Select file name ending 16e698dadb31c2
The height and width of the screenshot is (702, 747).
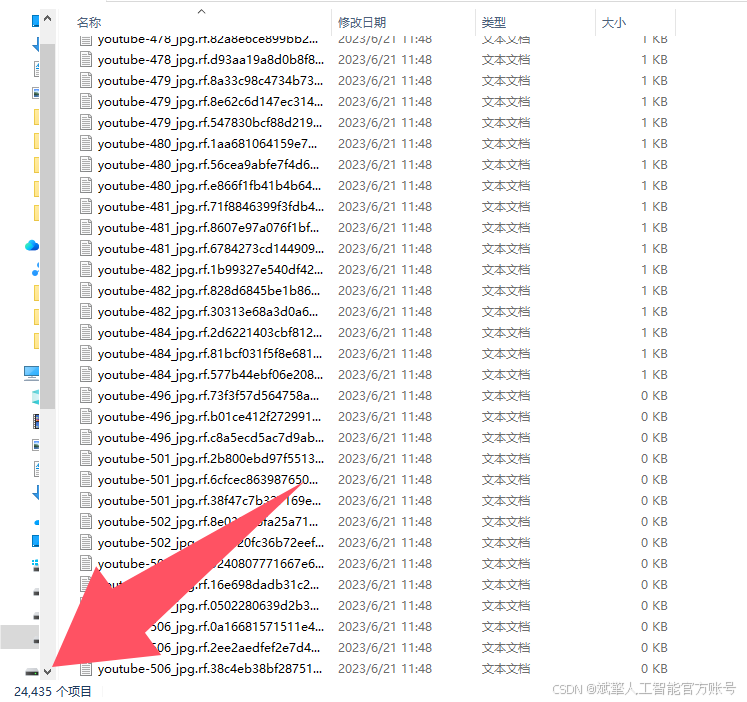coord(256,584)
